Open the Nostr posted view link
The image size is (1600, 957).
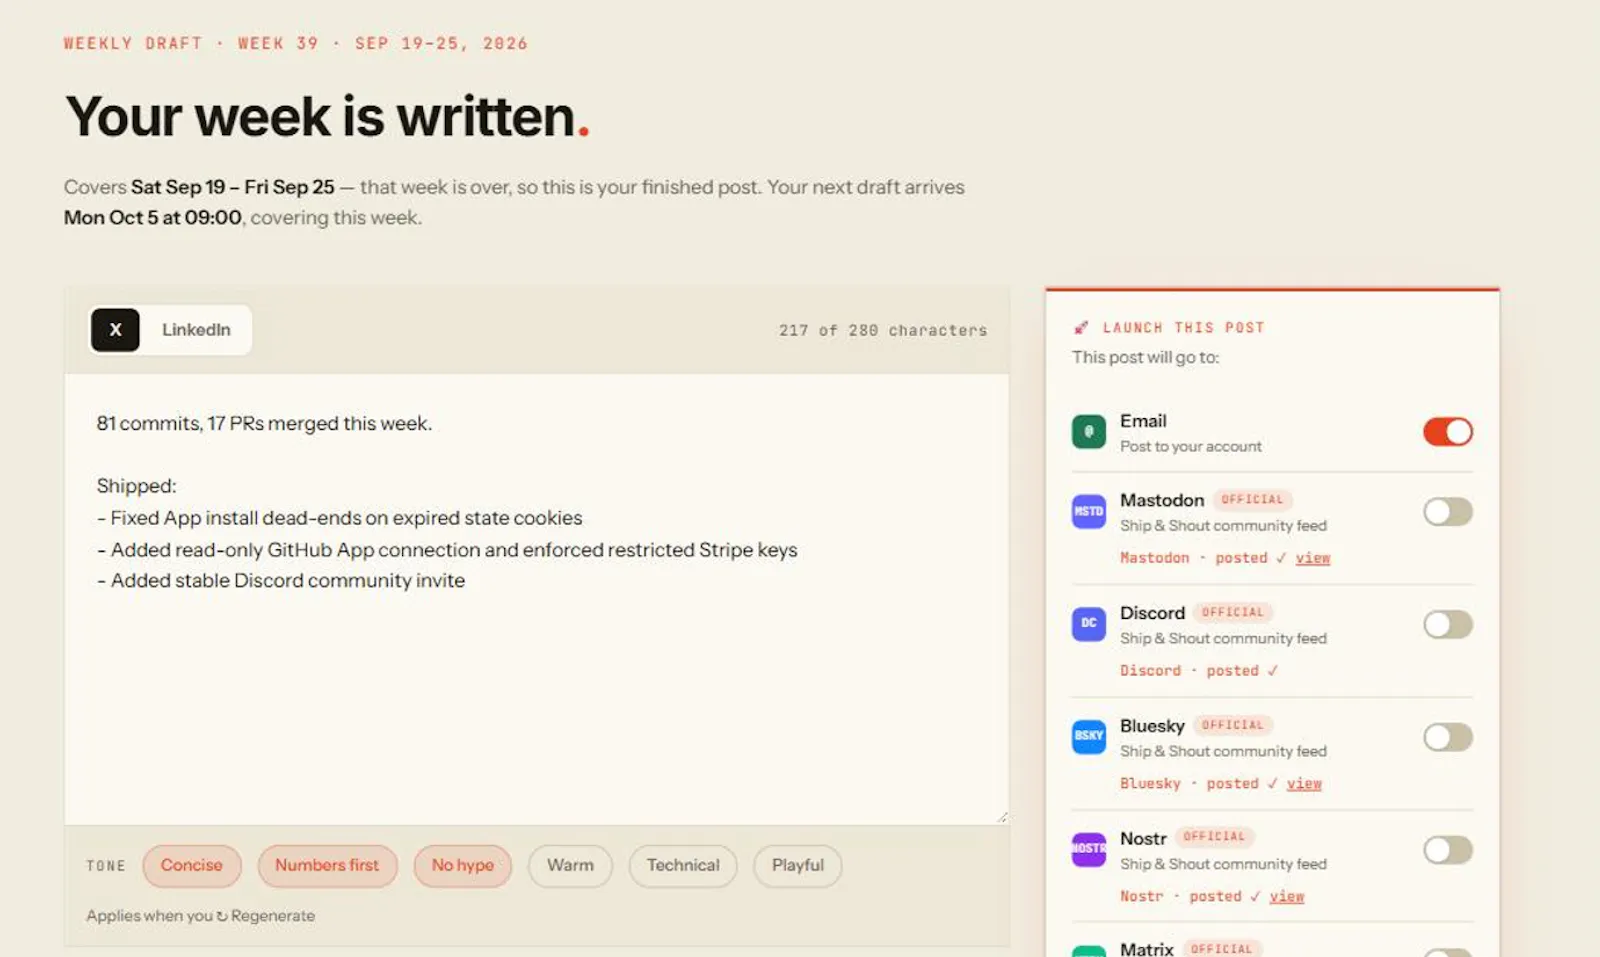coord(1287,897)
